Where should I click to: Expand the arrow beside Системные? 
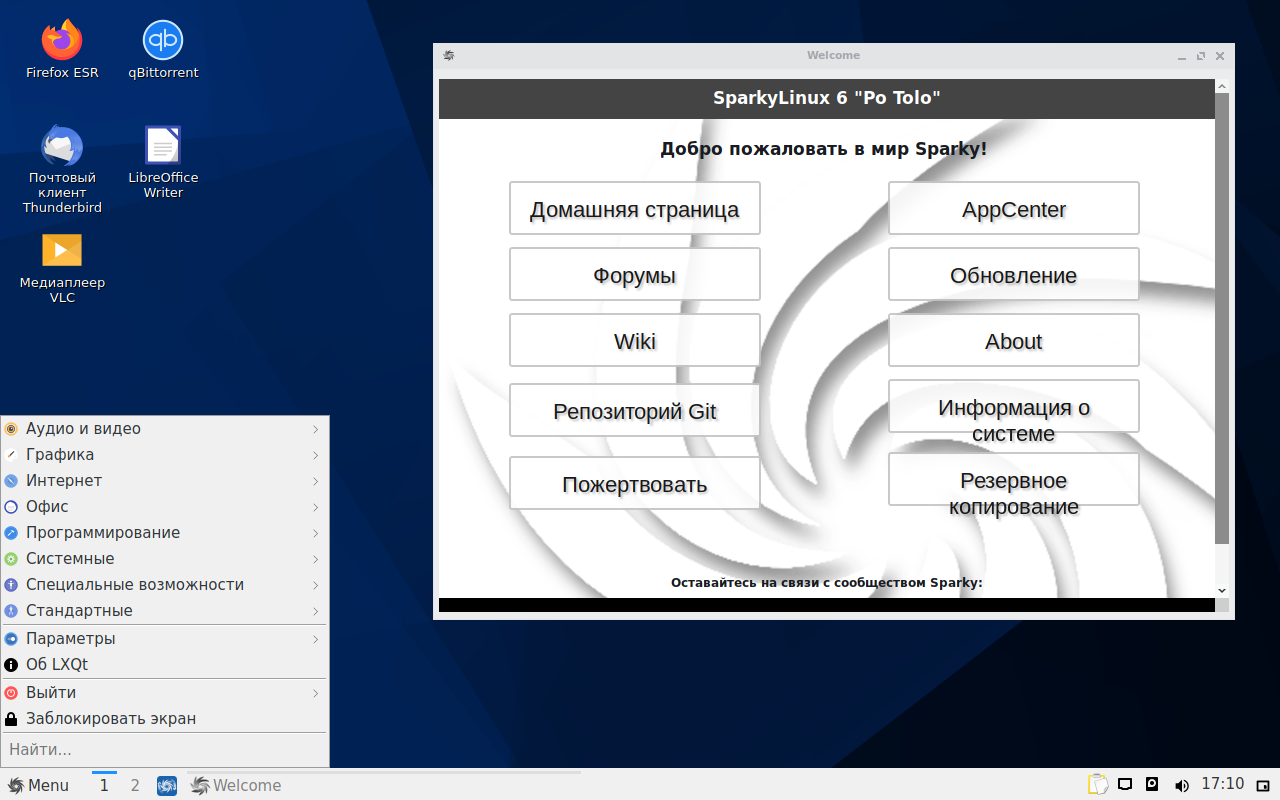[x=316, y=559]
